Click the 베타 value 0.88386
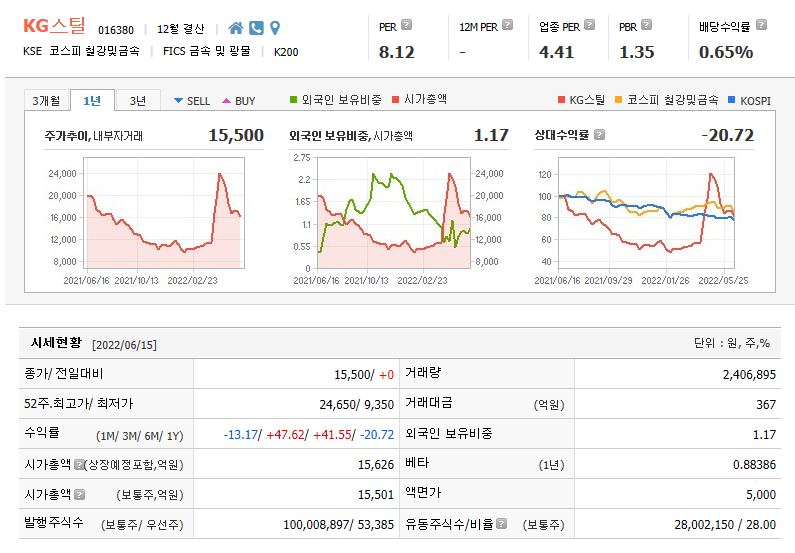Image resolution: width=795 pixels, height=553 pixels. coord(754,464)
